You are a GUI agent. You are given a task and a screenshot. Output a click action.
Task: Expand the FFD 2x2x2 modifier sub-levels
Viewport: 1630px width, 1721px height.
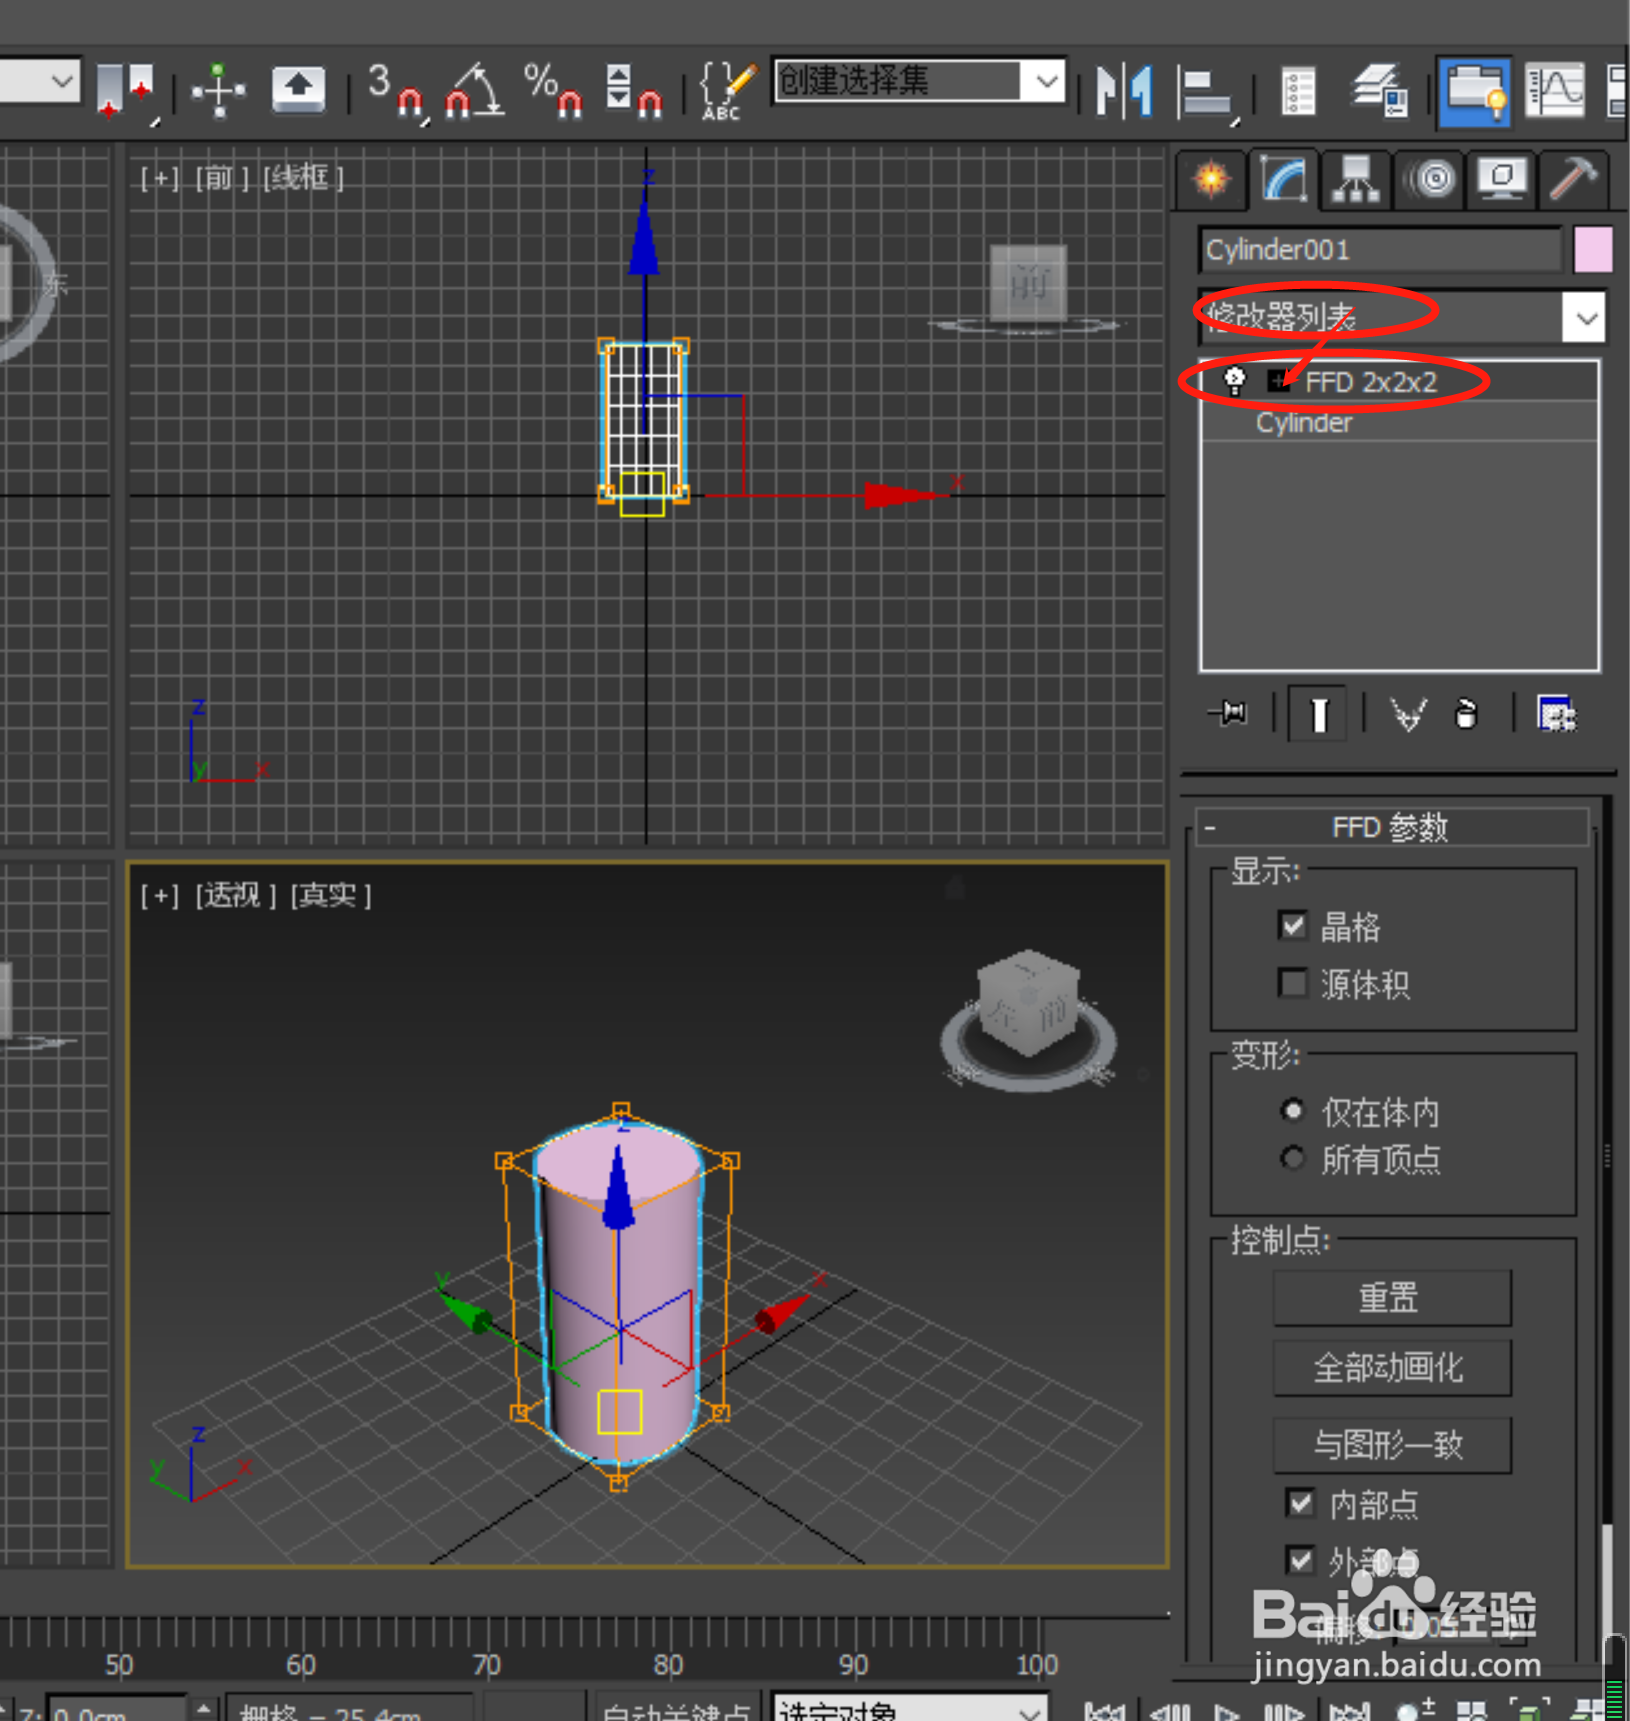[x=1278, y=381]
